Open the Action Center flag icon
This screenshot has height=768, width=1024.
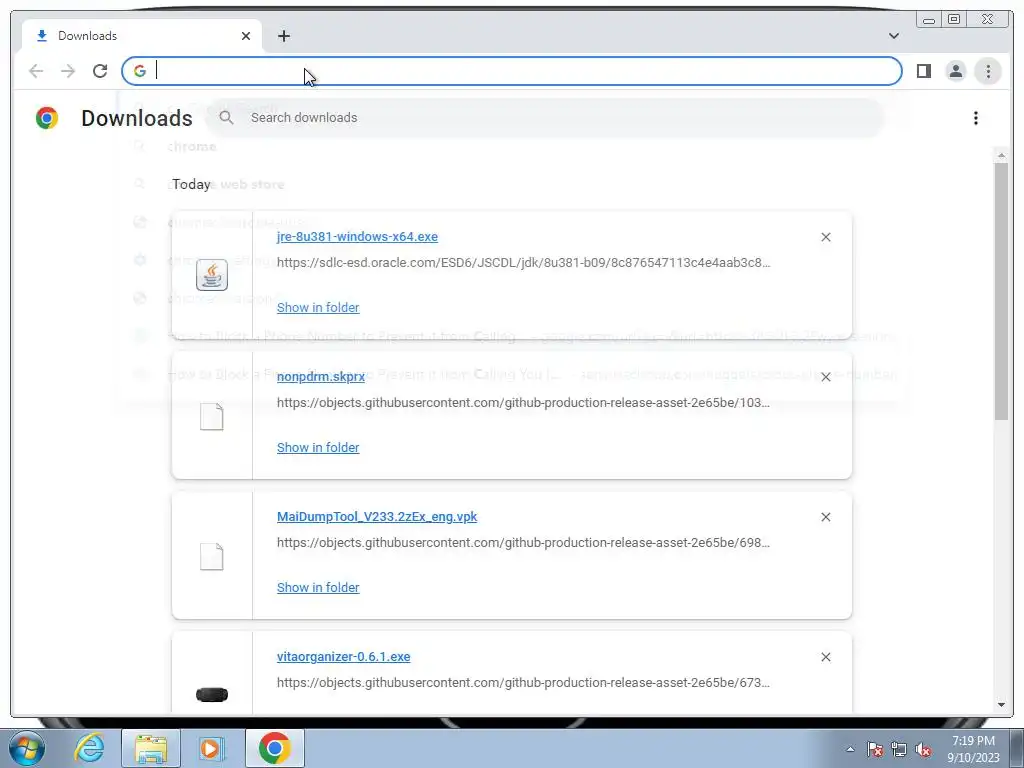(874, 749)
